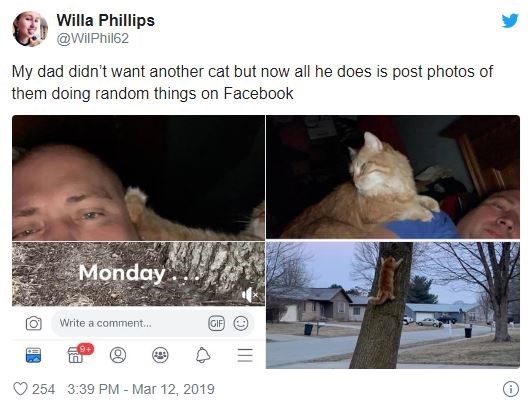Unmute the video with speaker icon
This screenshot has height=406, width=532.
(250, 295)
